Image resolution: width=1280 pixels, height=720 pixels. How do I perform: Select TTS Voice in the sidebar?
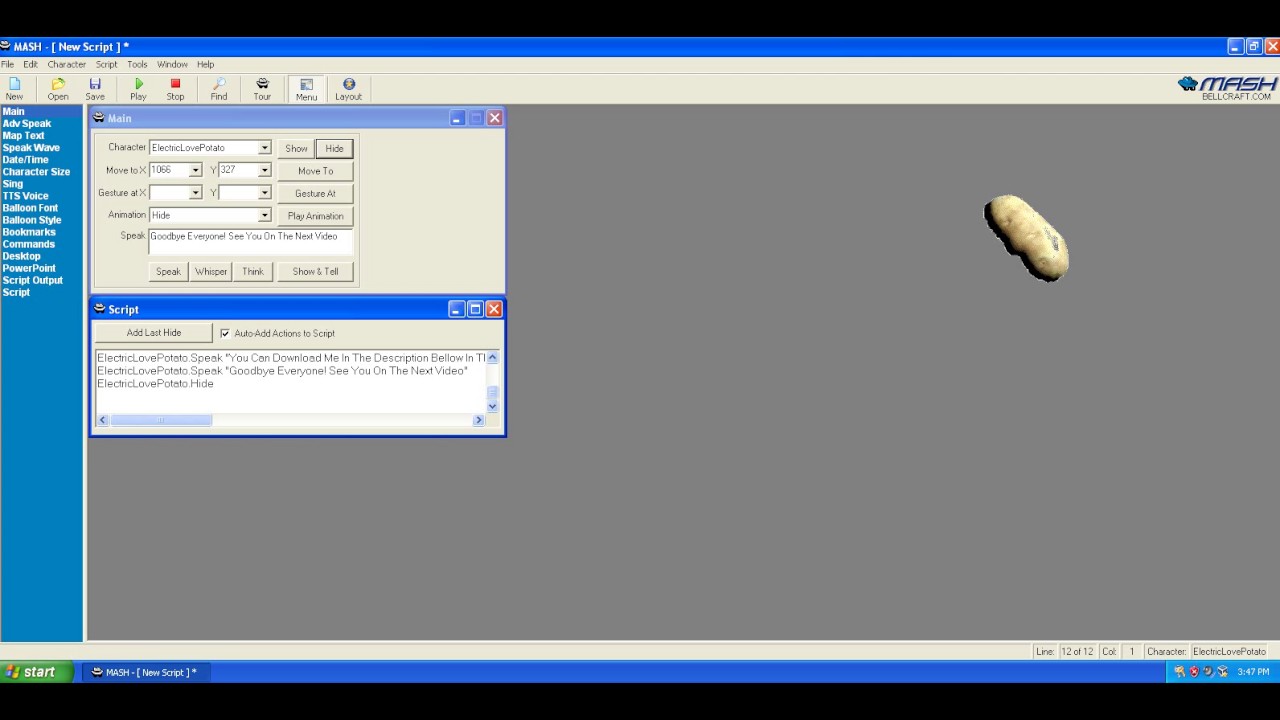(26, 196)
